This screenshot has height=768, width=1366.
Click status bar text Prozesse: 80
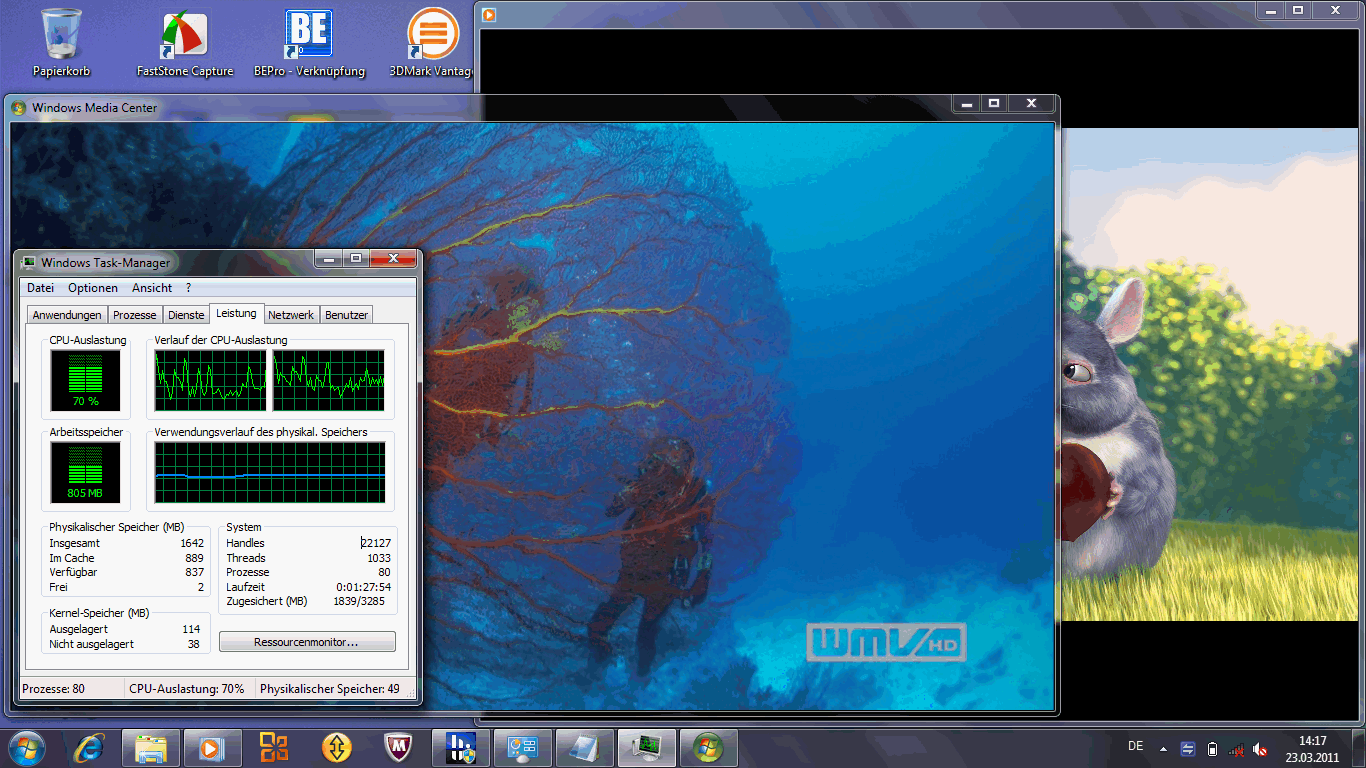click(54, 689)
